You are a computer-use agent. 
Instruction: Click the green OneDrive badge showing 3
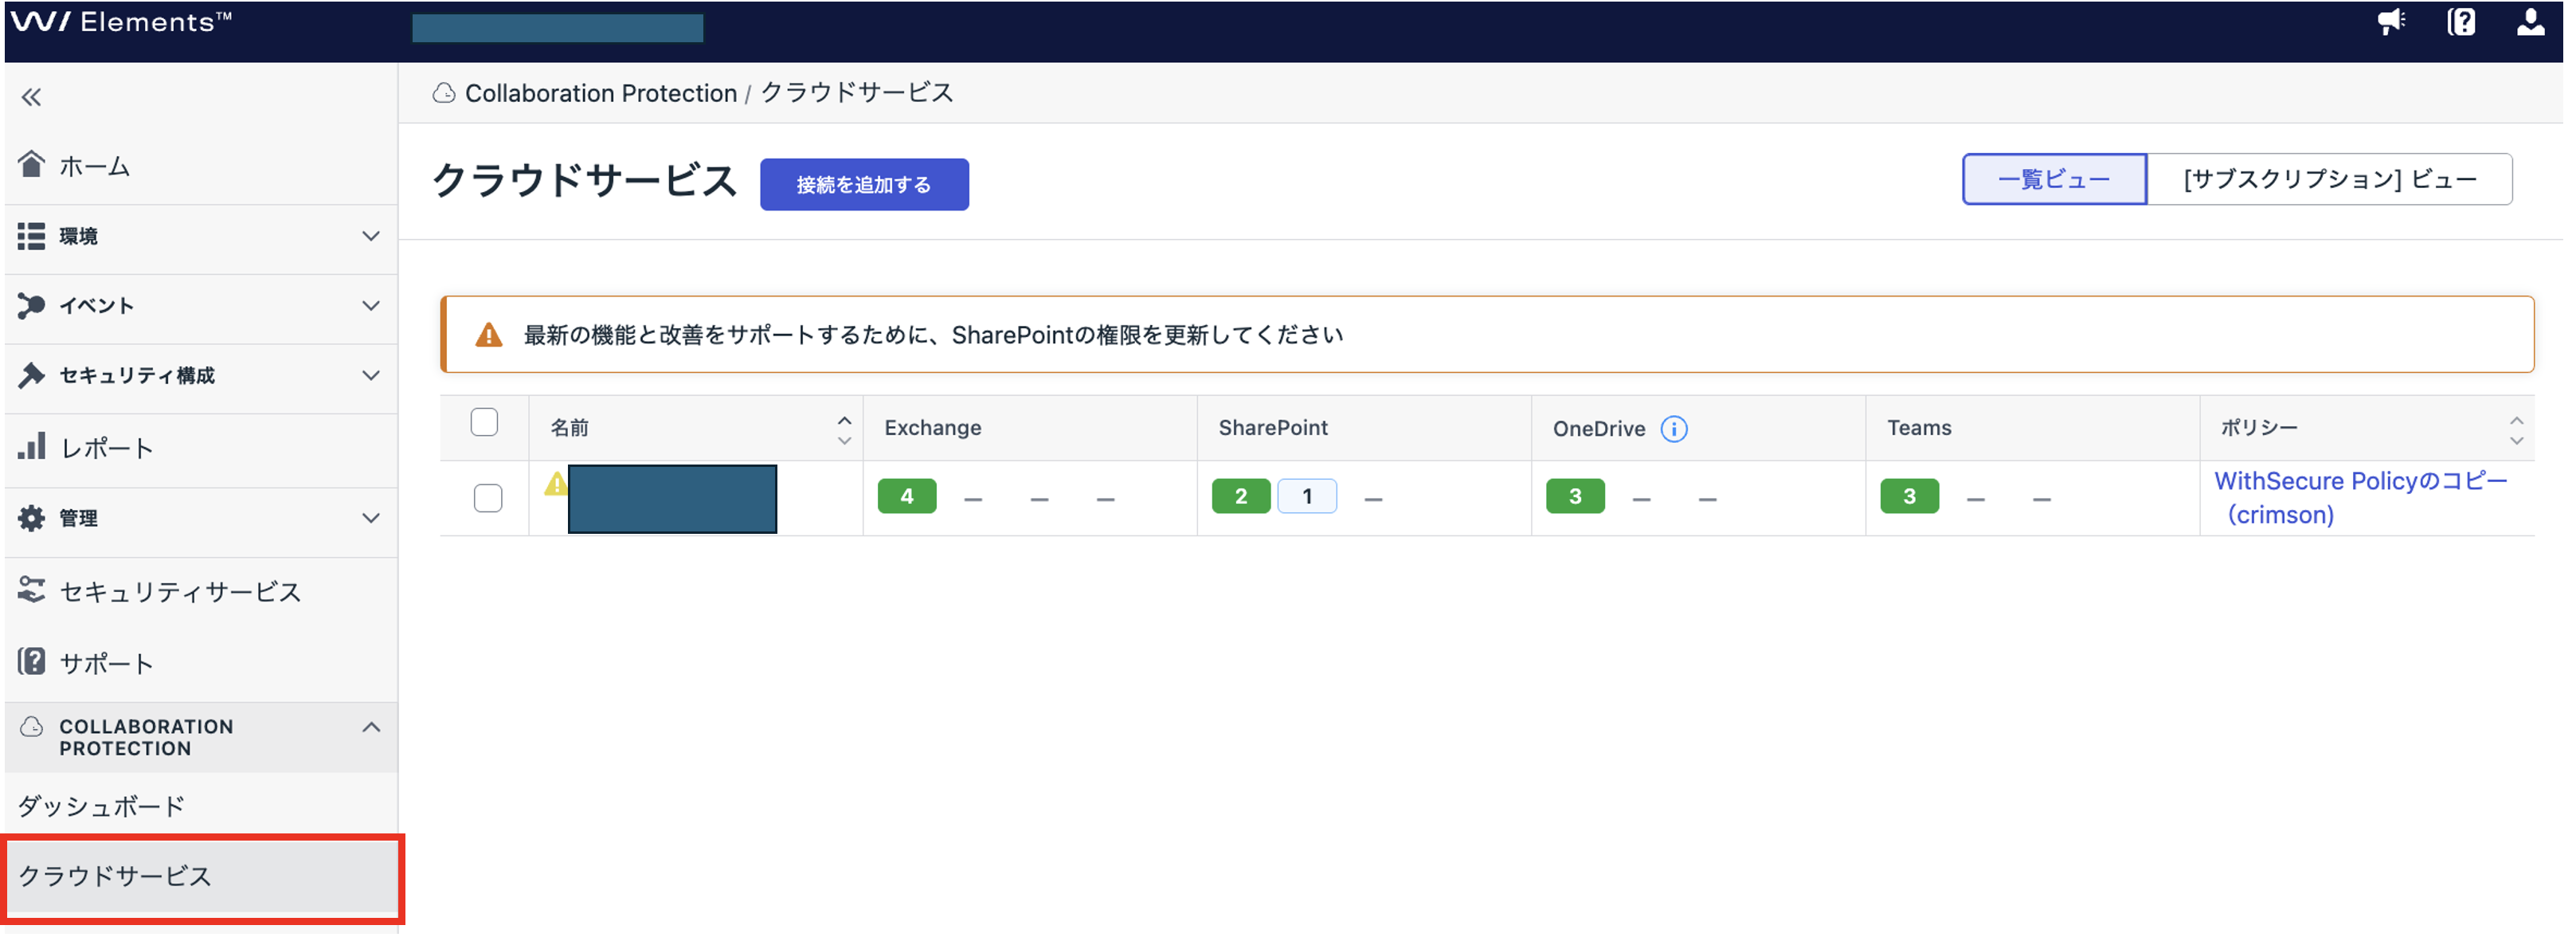(1575, 496)
